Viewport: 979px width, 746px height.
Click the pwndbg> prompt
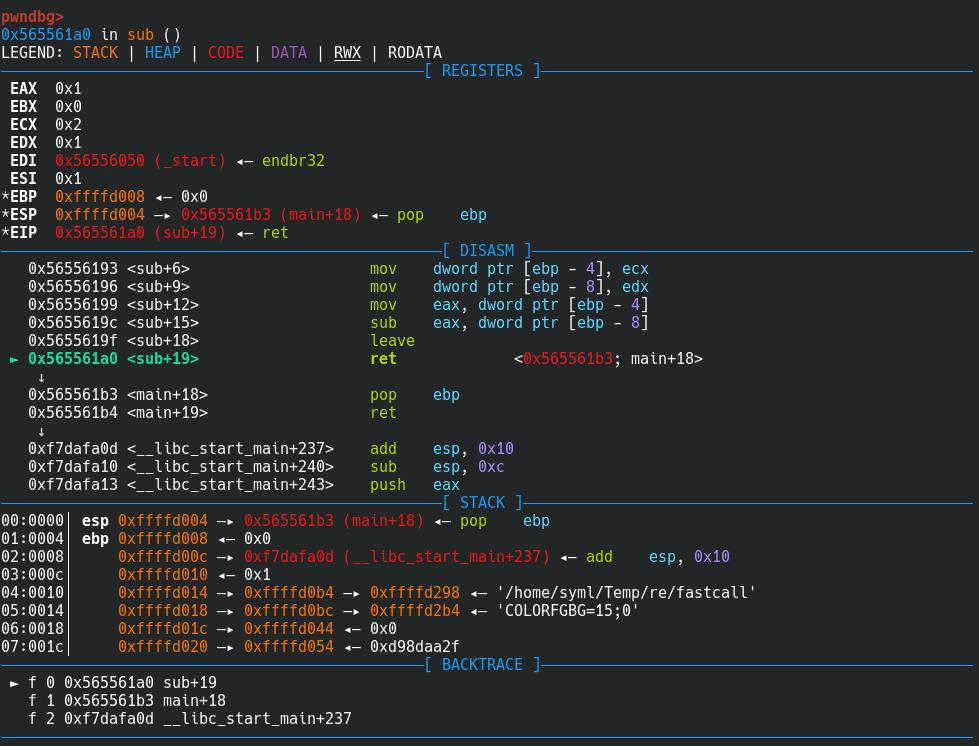pos(32,17)
